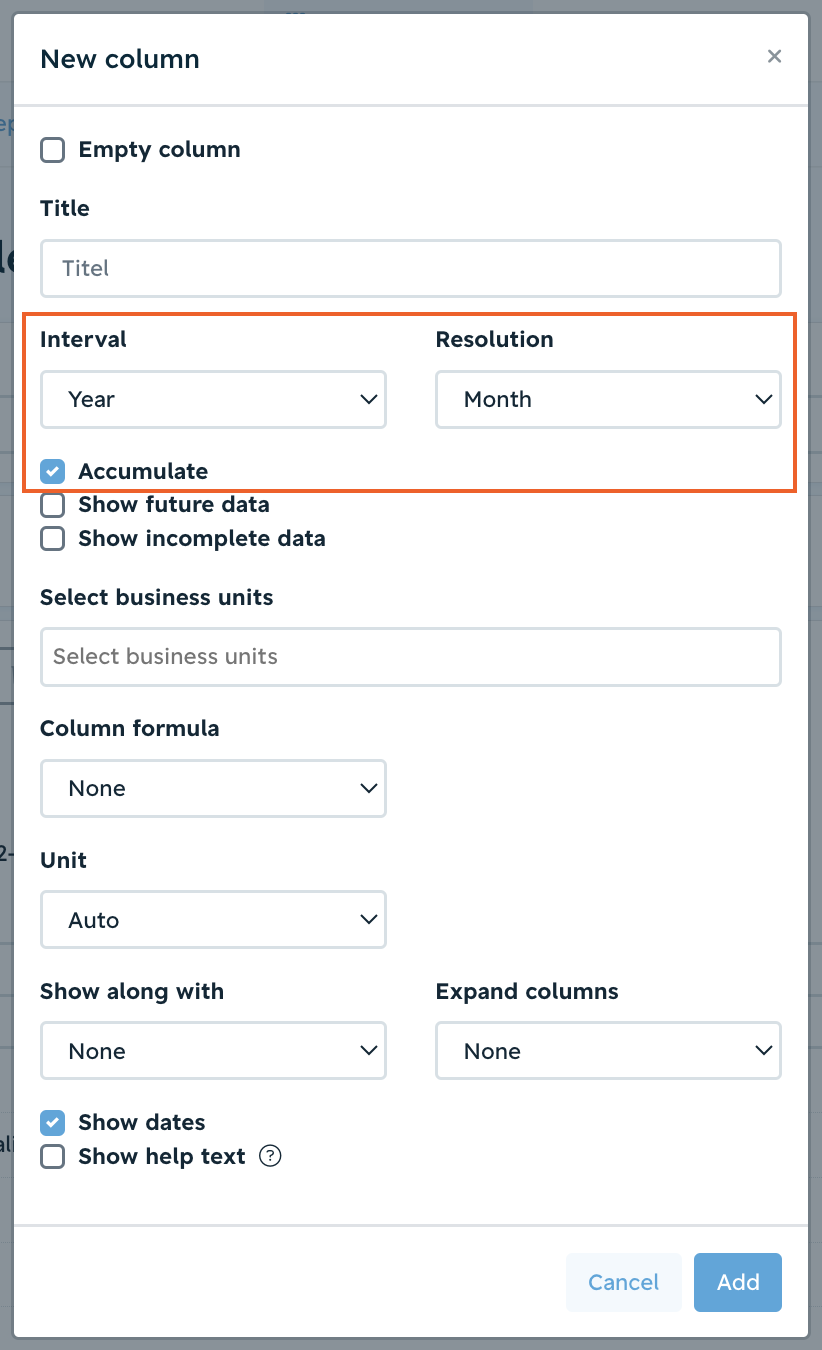Image resolution: width=822 pixels, height=1350 pixels.
Task: Click the Select business units field
Action: [411, 657]
